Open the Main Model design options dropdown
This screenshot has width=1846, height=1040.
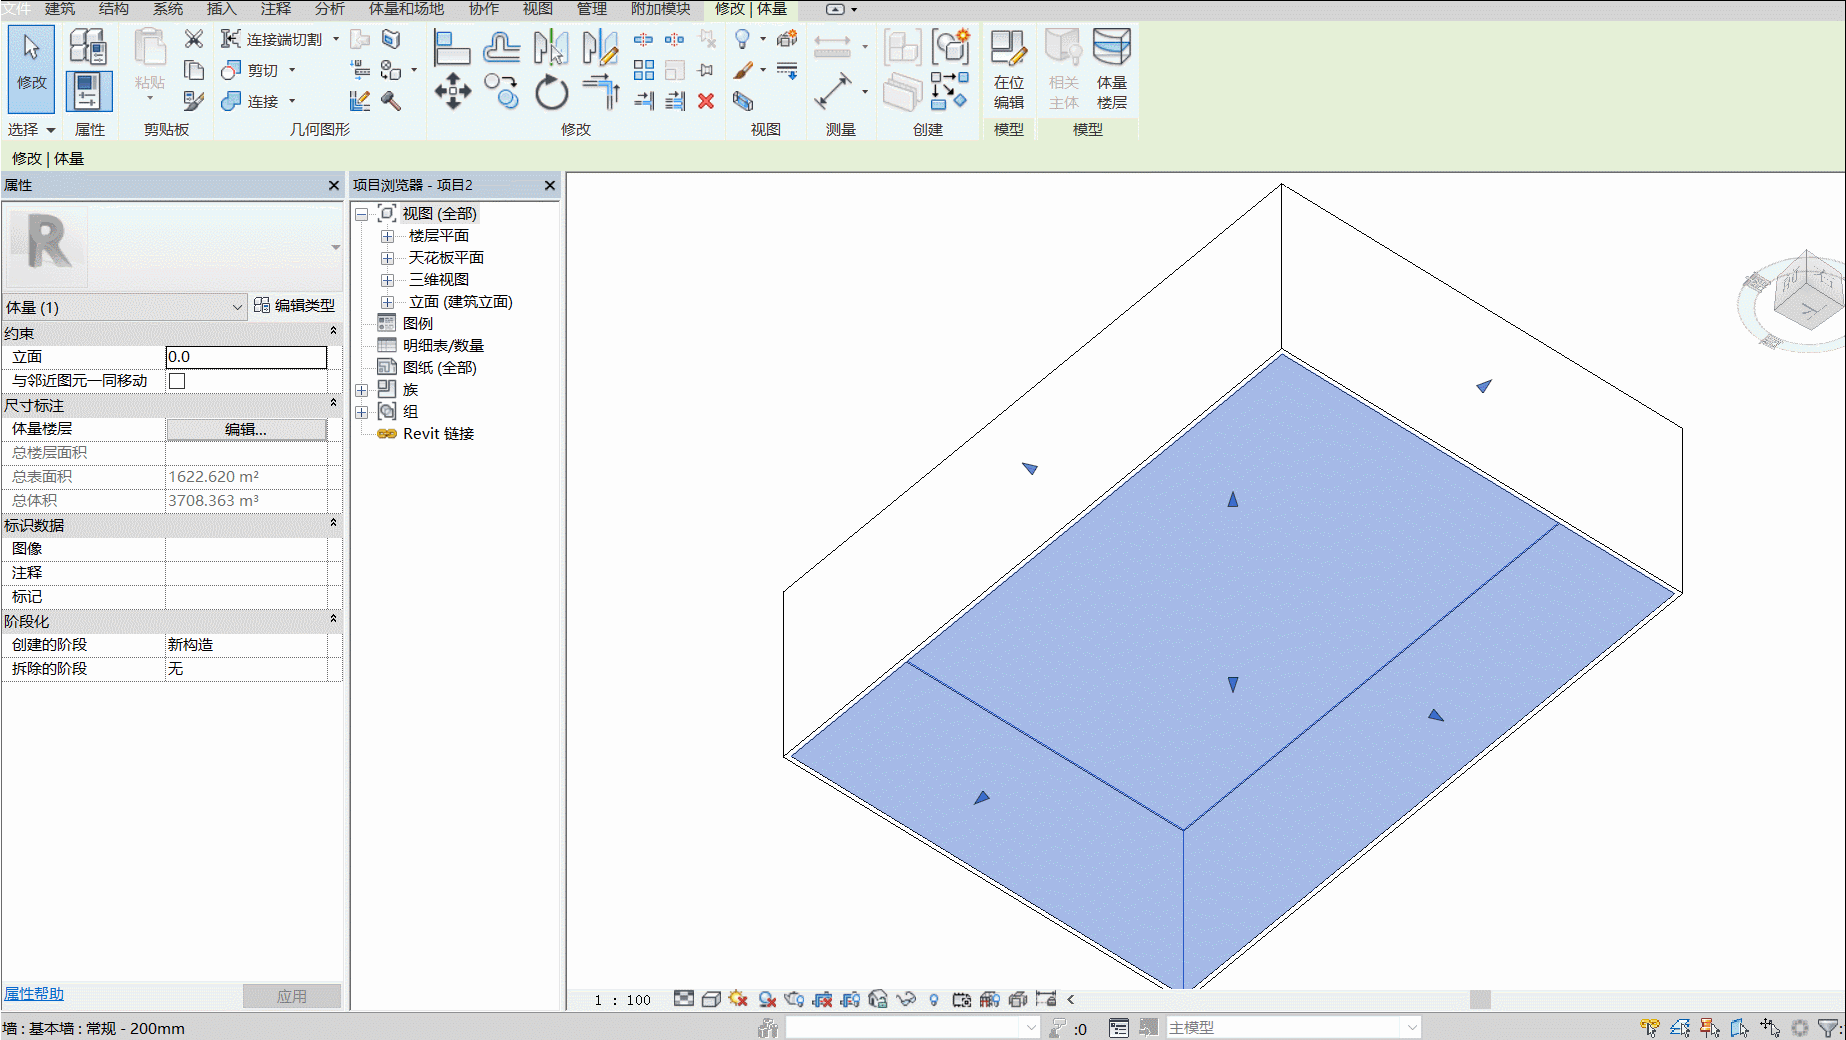1294,1027
